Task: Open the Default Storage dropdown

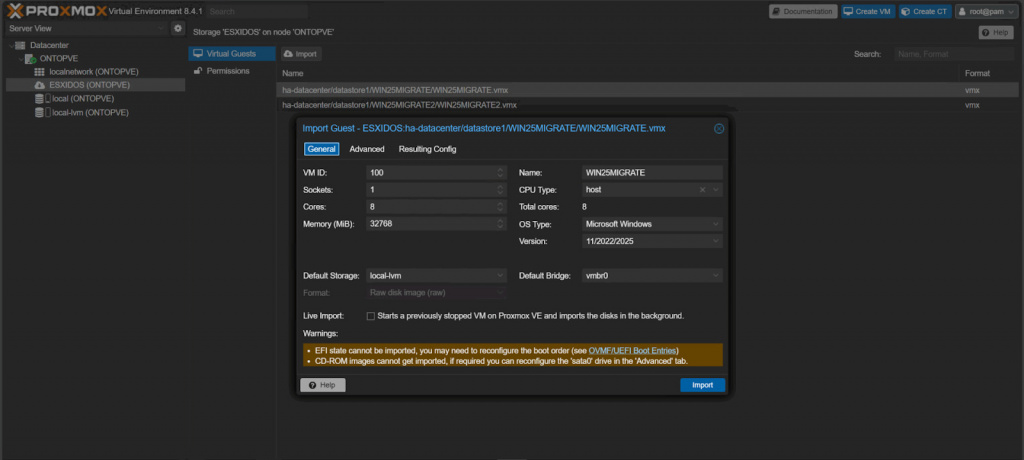Action: [x=501, y=276]
